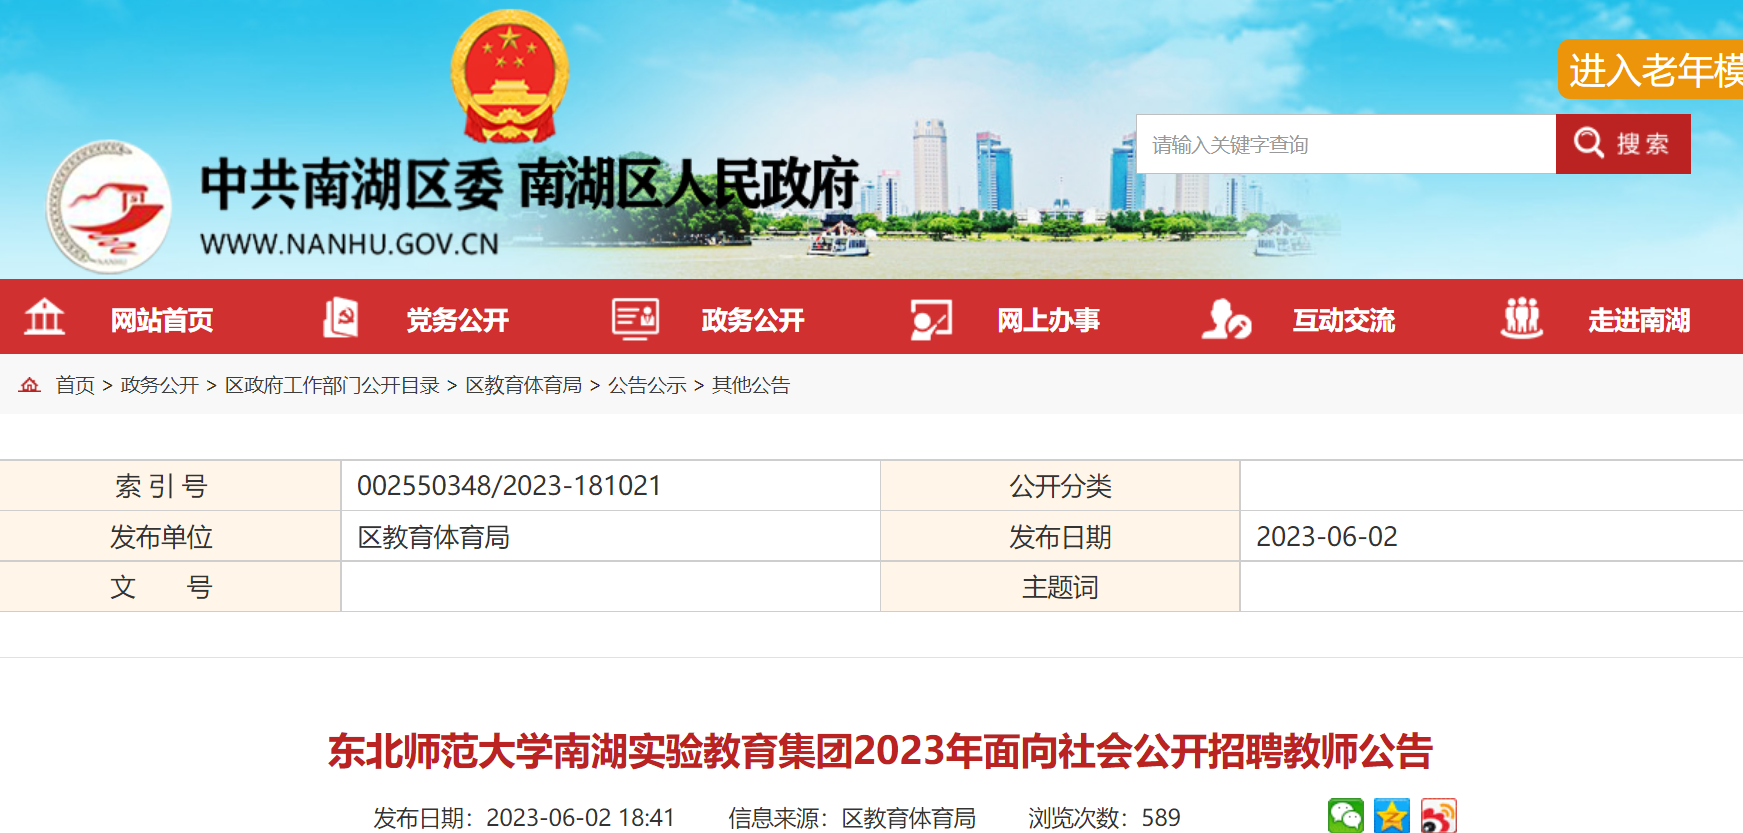The height and width of the screenshot is (833, 1743).
Task: Open 区政府工作部门公开目录 breadcrumb link
Action: tap(332, 385)
